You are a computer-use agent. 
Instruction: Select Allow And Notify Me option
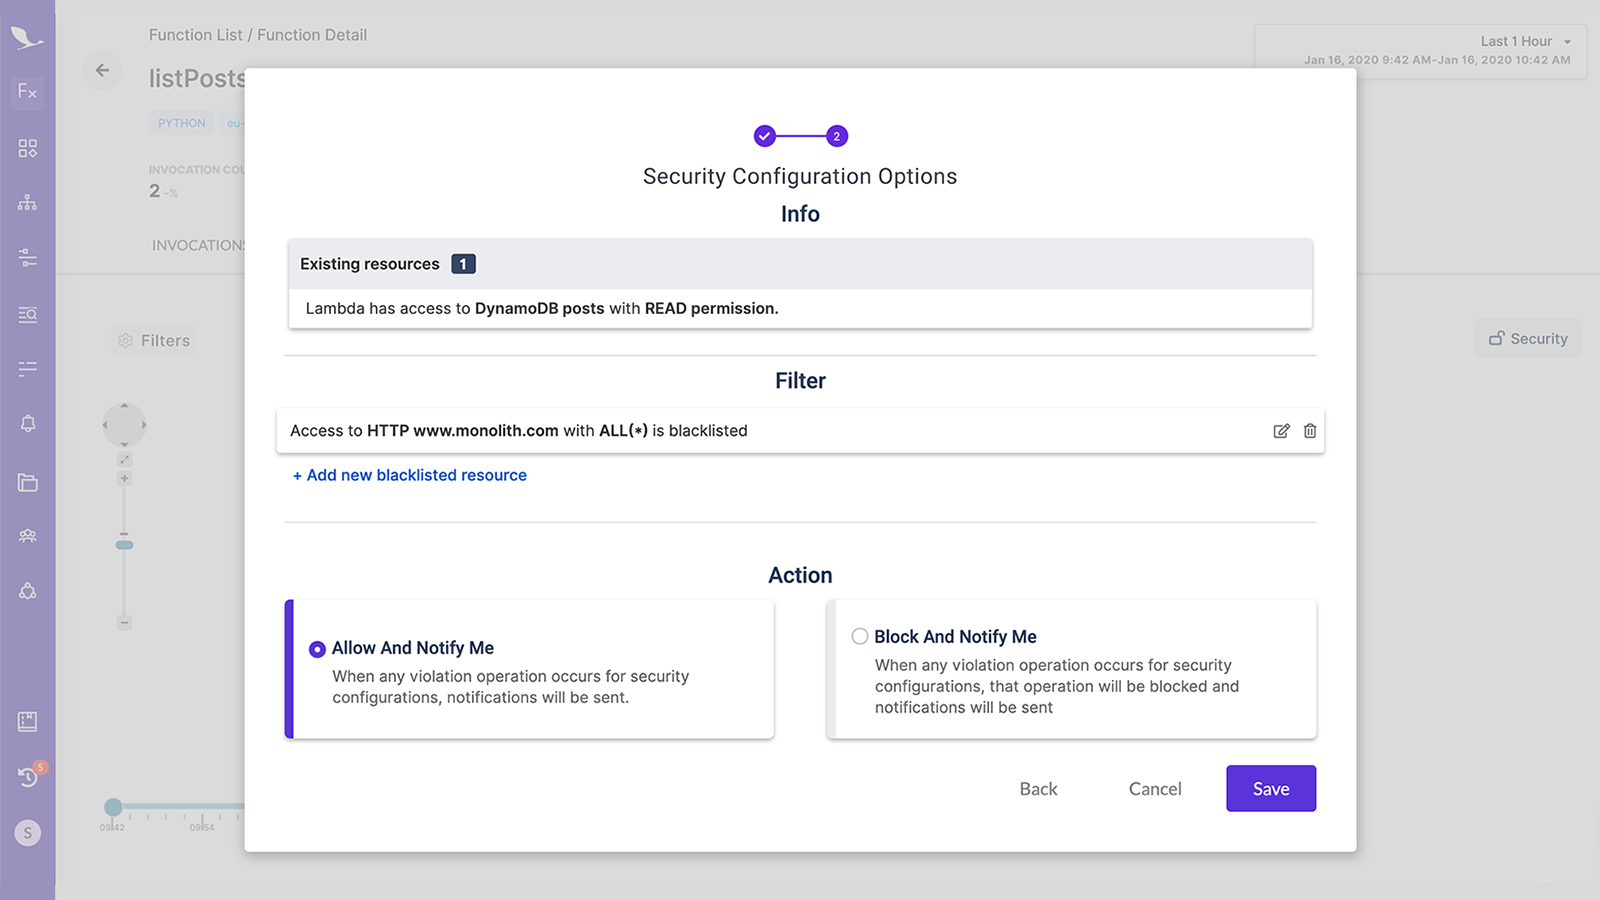(x=317, y=649)
